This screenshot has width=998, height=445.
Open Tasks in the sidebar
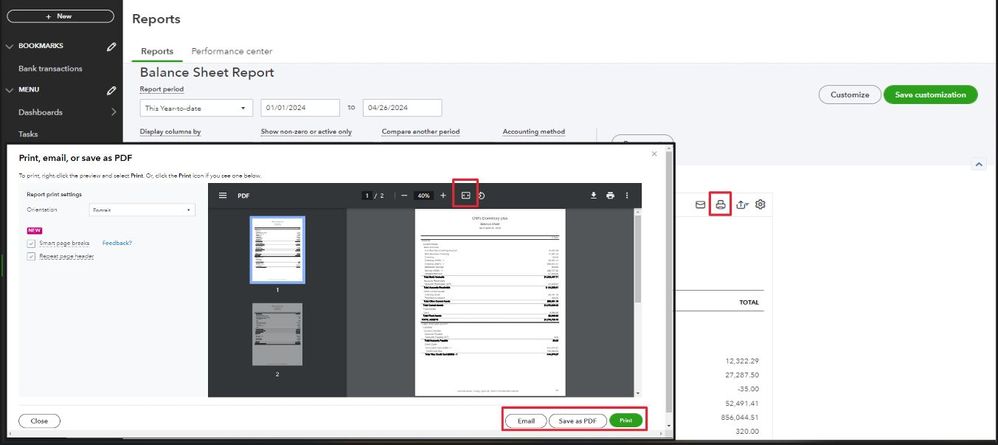tap(28, 134)
